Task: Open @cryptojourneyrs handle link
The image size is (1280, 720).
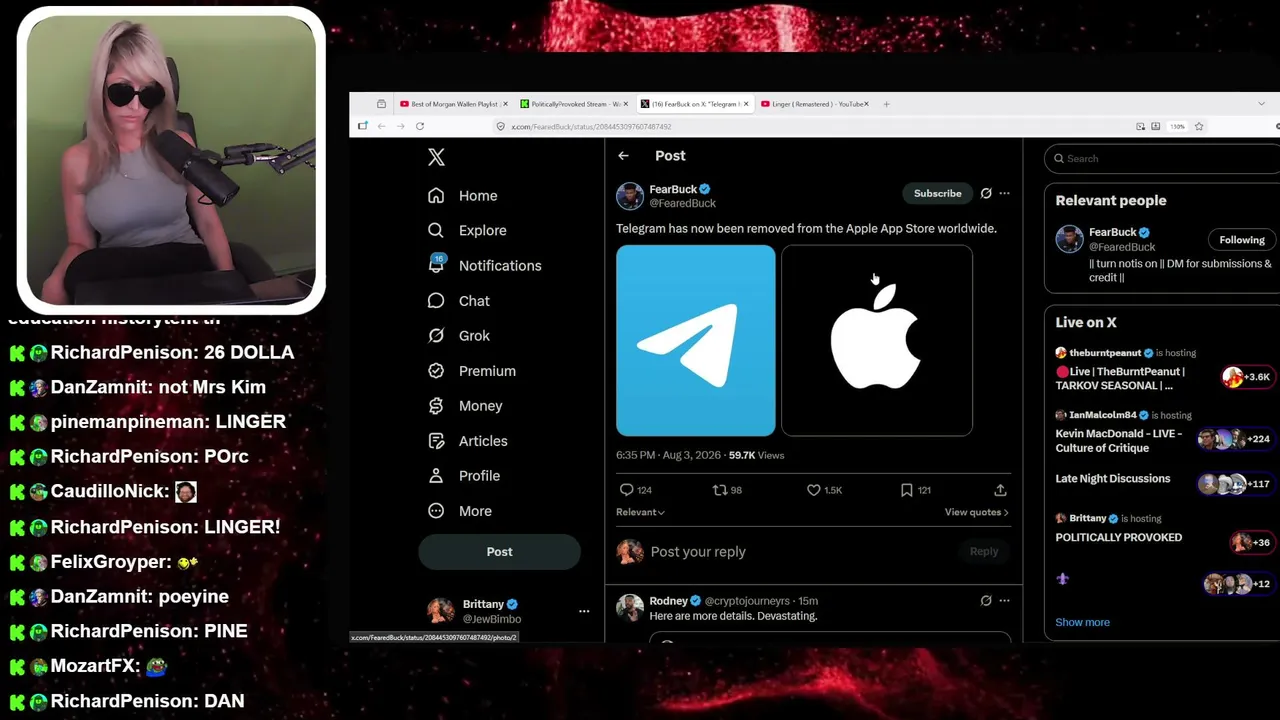Action: coord(747,601)
